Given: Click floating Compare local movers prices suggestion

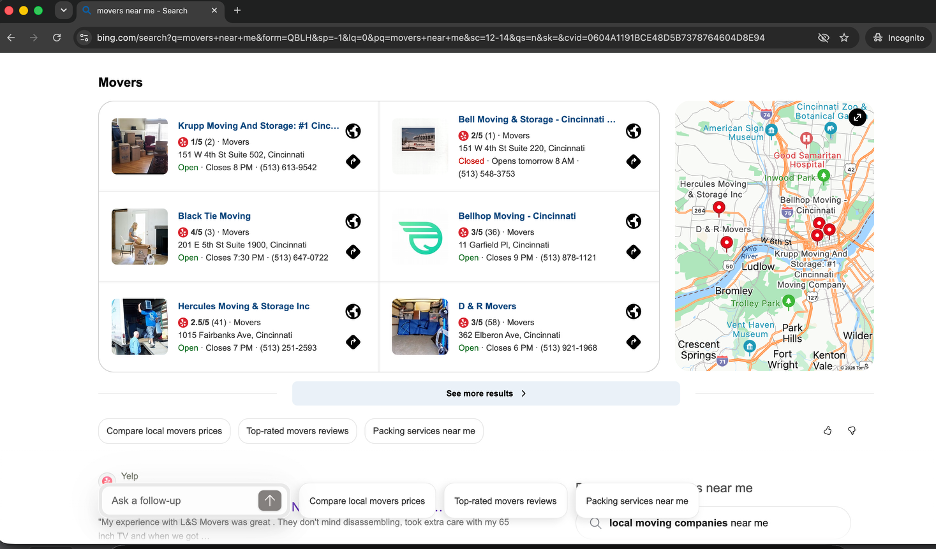Looking at the screenshot, I should coord(367,501).
